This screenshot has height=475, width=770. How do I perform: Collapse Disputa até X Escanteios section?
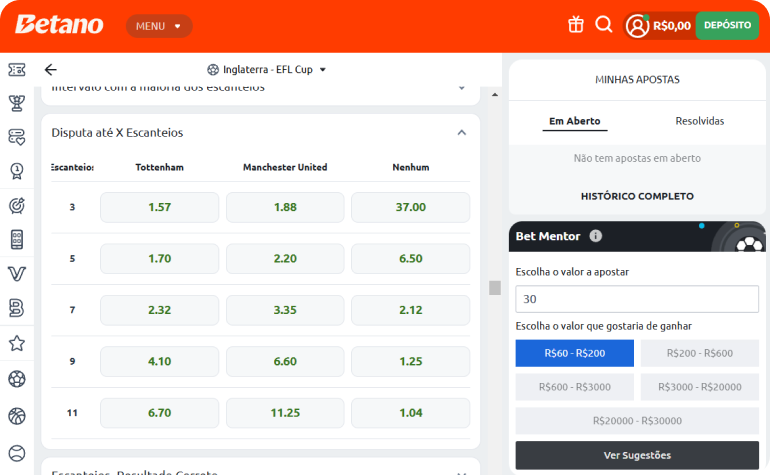pyautogui.click(x=462, y=133)
